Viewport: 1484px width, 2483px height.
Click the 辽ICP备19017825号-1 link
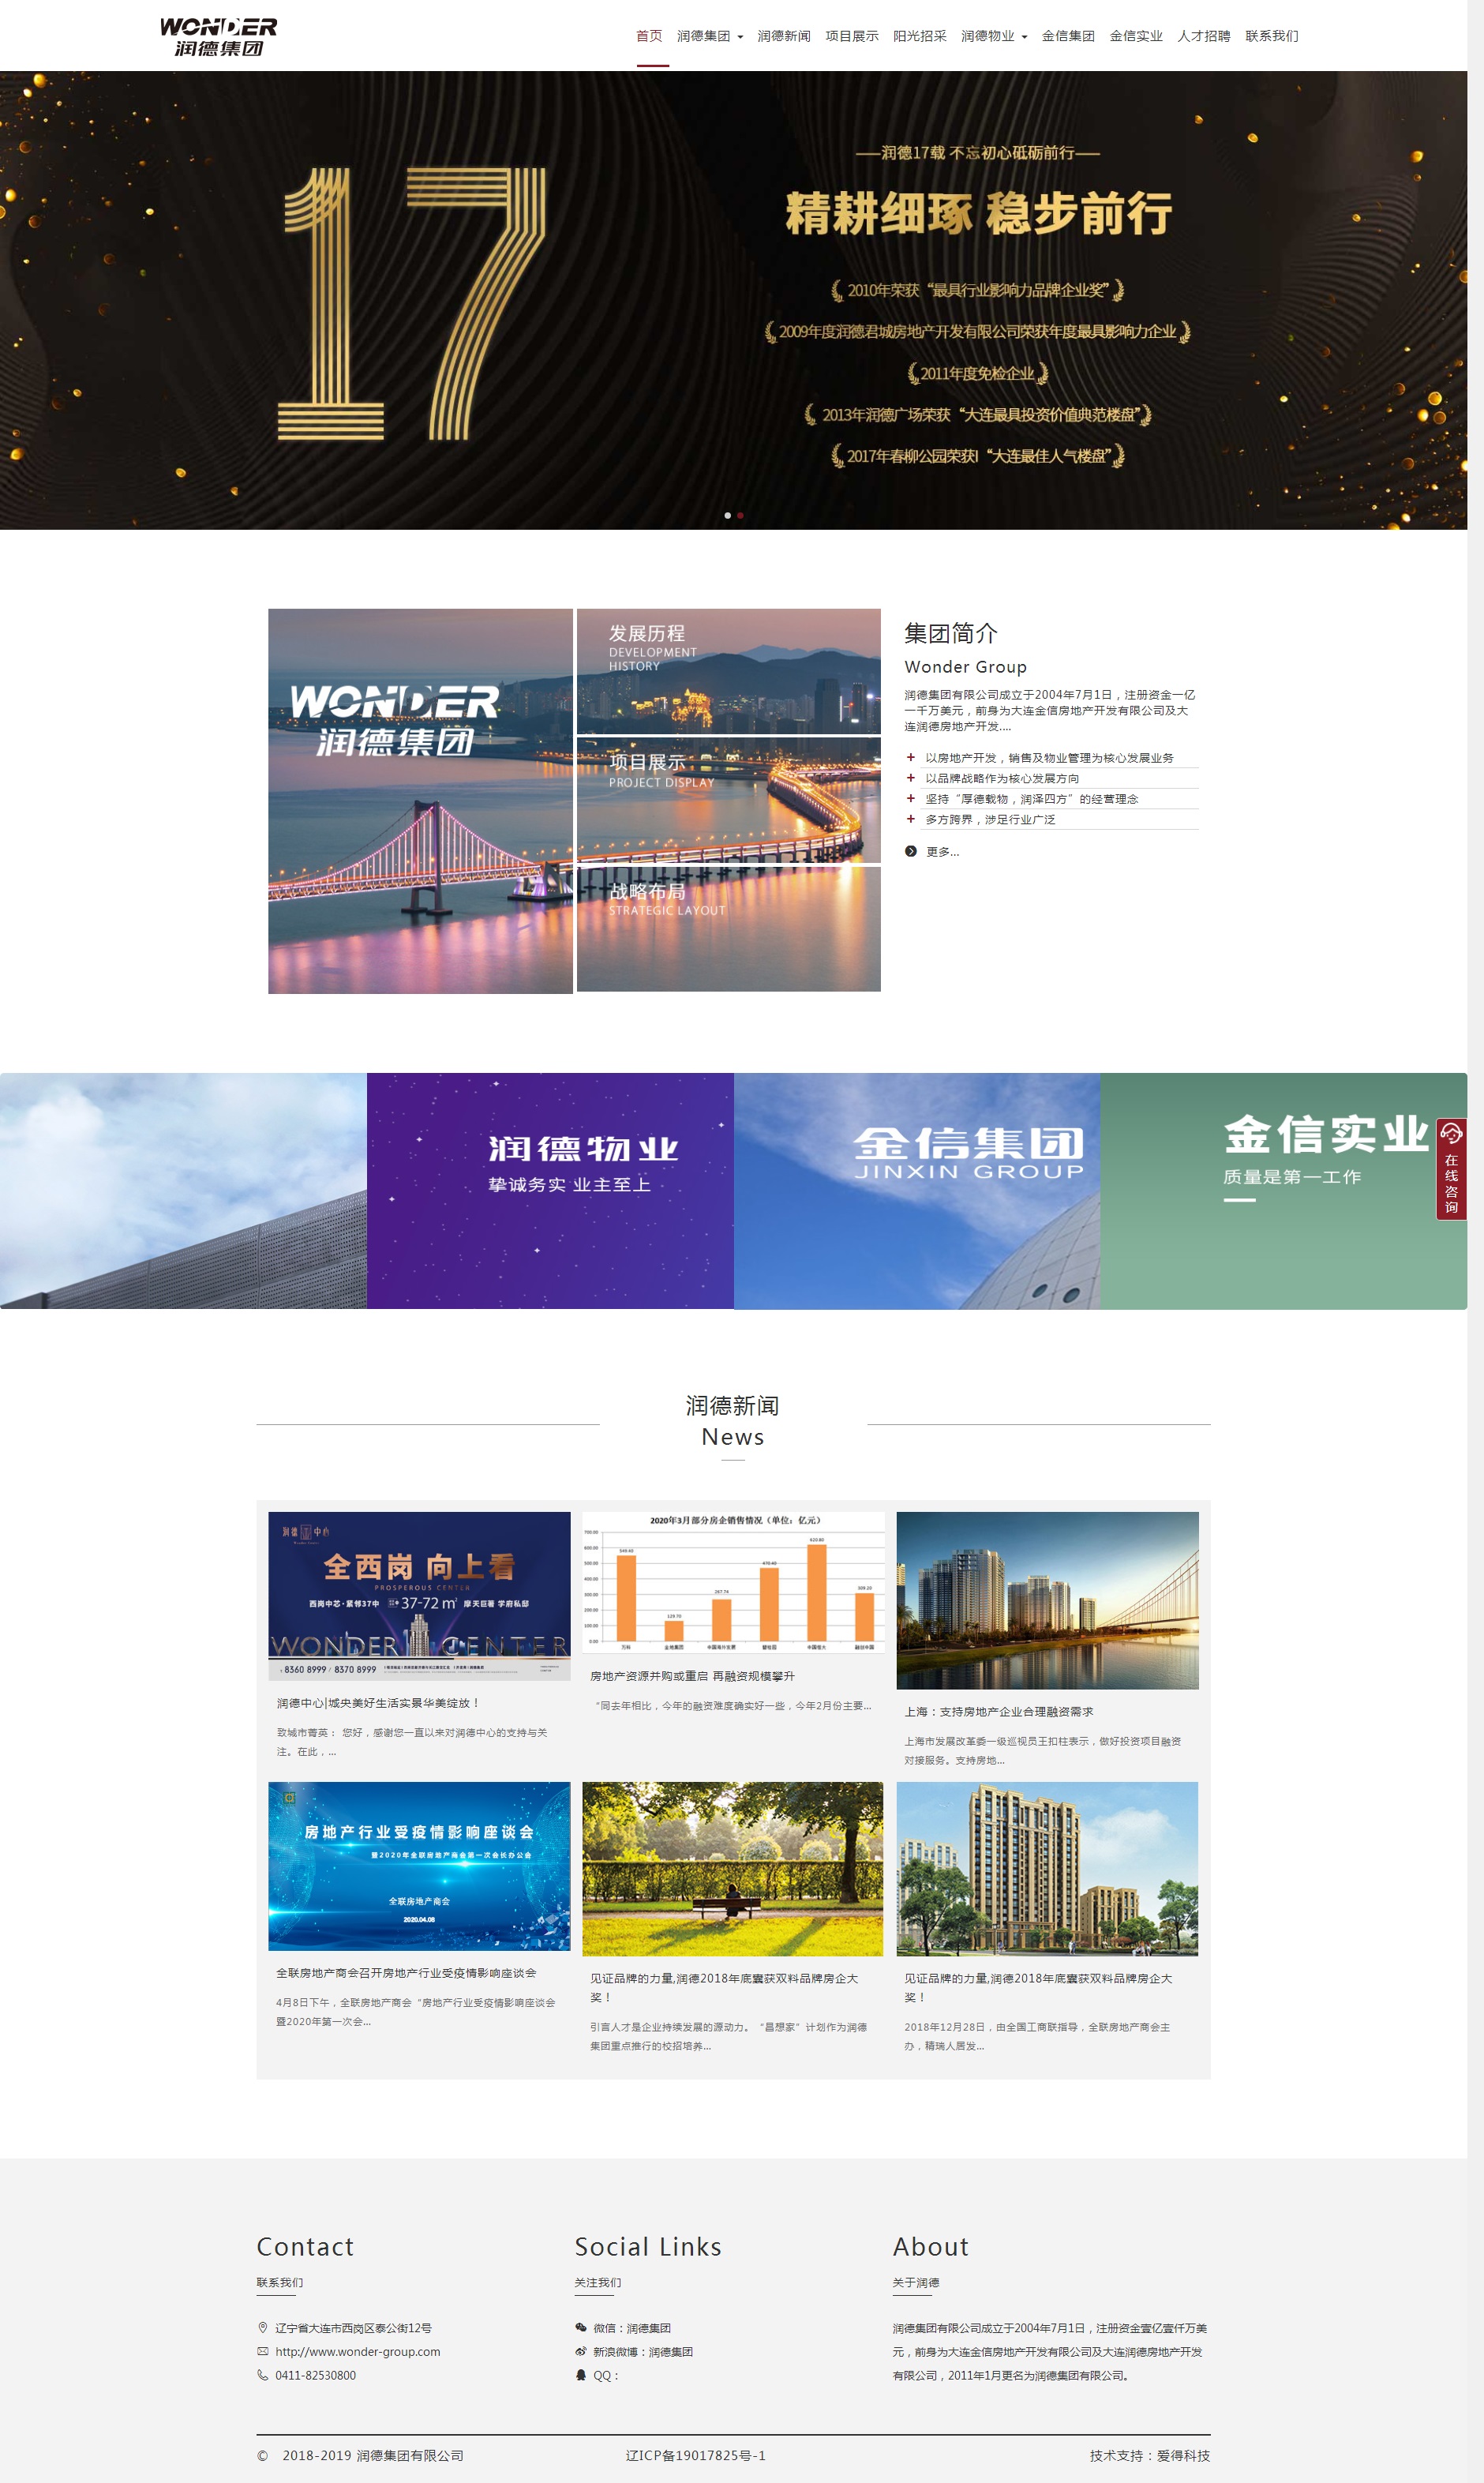695,2455
